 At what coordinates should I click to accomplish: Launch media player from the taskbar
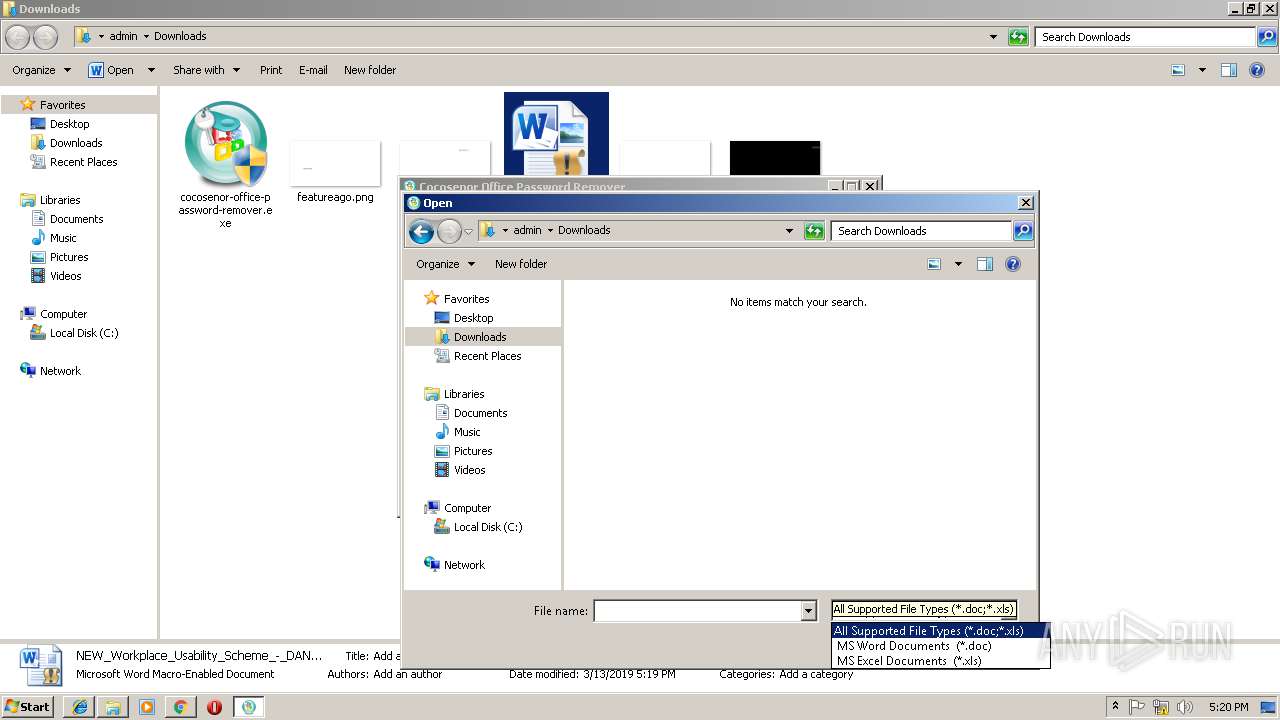147,707
